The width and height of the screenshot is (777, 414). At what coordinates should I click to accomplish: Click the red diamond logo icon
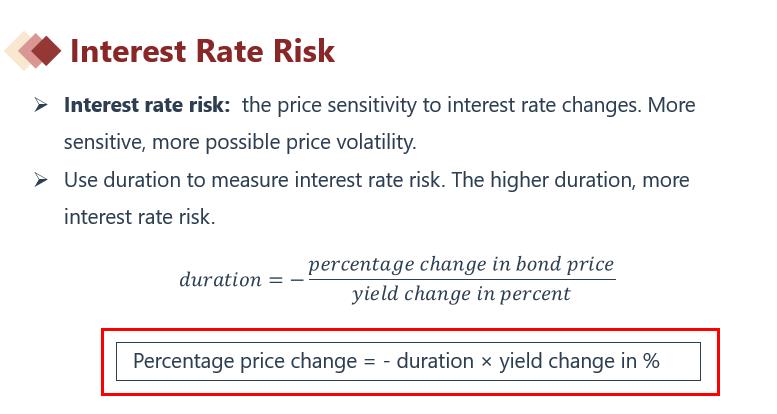click(x=33, y=51)
